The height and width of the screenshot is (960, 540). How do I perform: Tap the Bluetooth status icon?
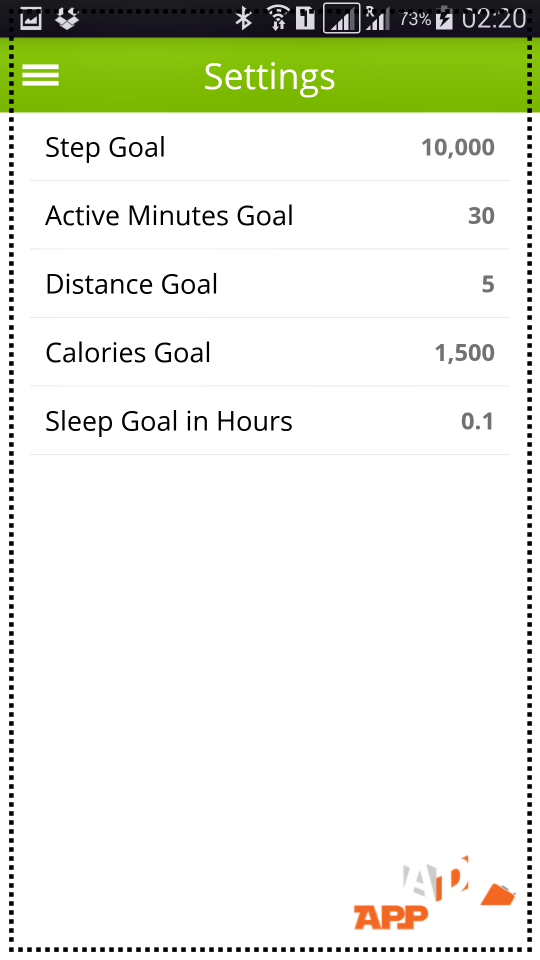click(x=244, y=18)
